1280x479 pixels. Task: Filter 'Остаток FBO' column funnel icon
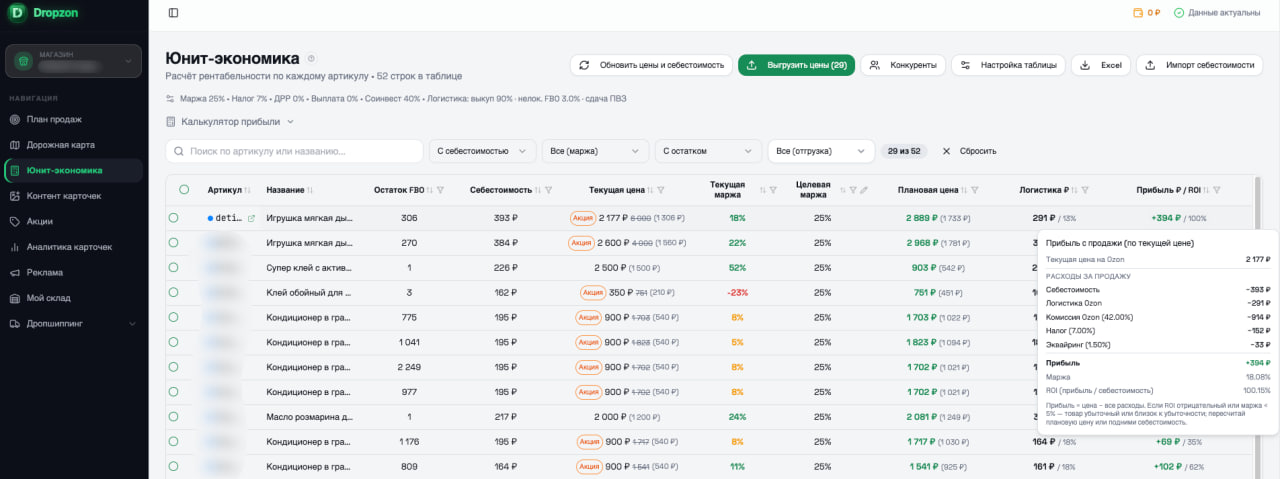[441, 190]
